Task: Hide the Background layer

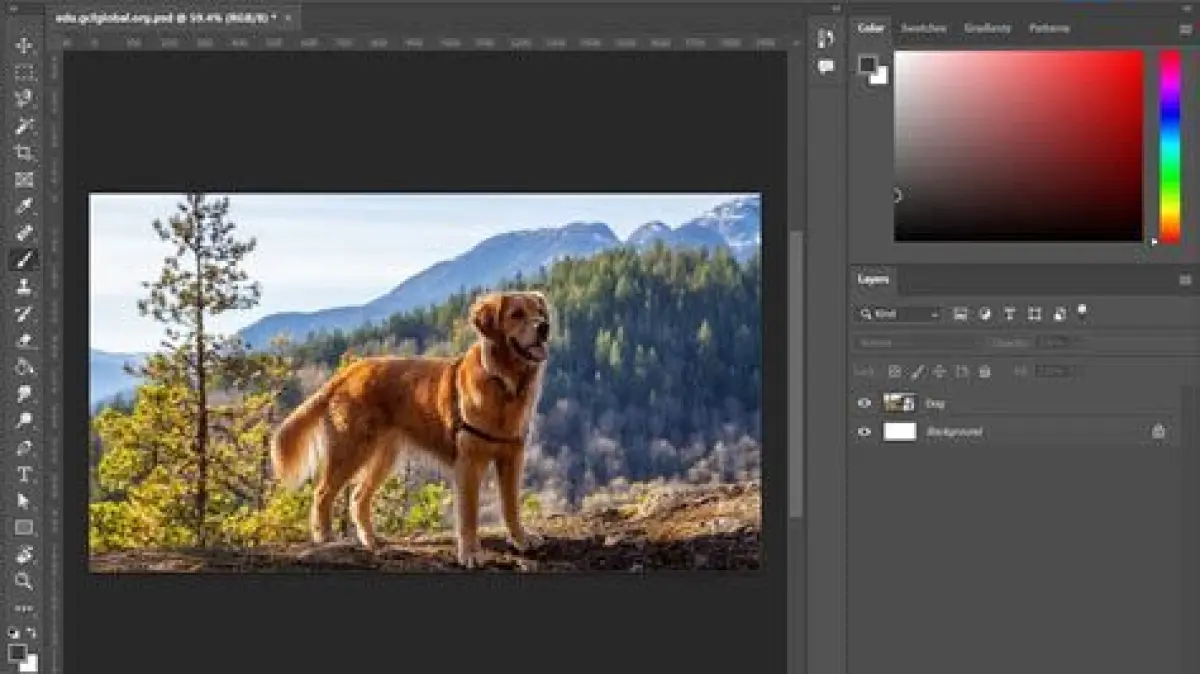Action: point(864,432)
